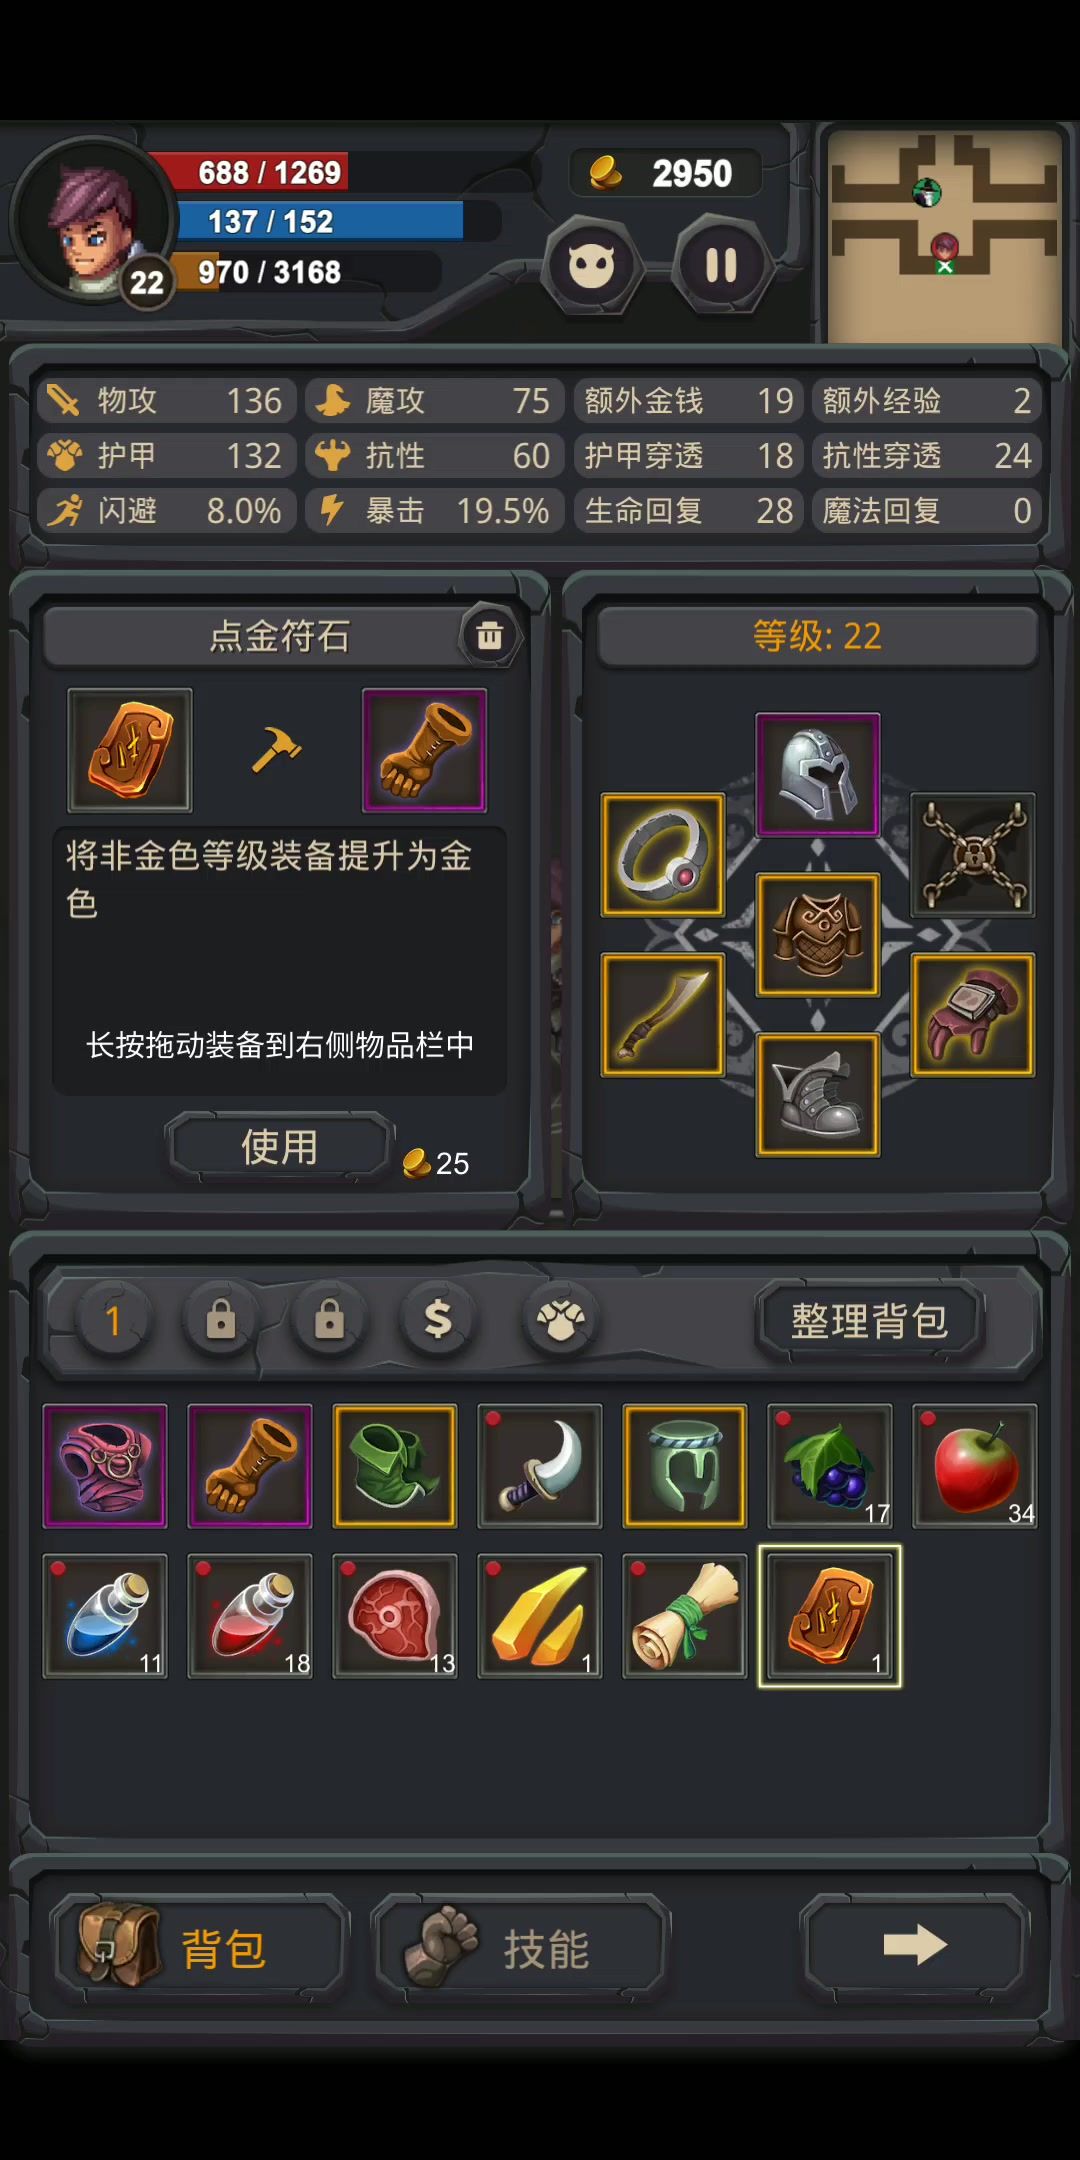The image size is (1080, 2160).
Task: Tap the second padlock bag slot
Action: pyautogui.click(x=330, y=1320)
